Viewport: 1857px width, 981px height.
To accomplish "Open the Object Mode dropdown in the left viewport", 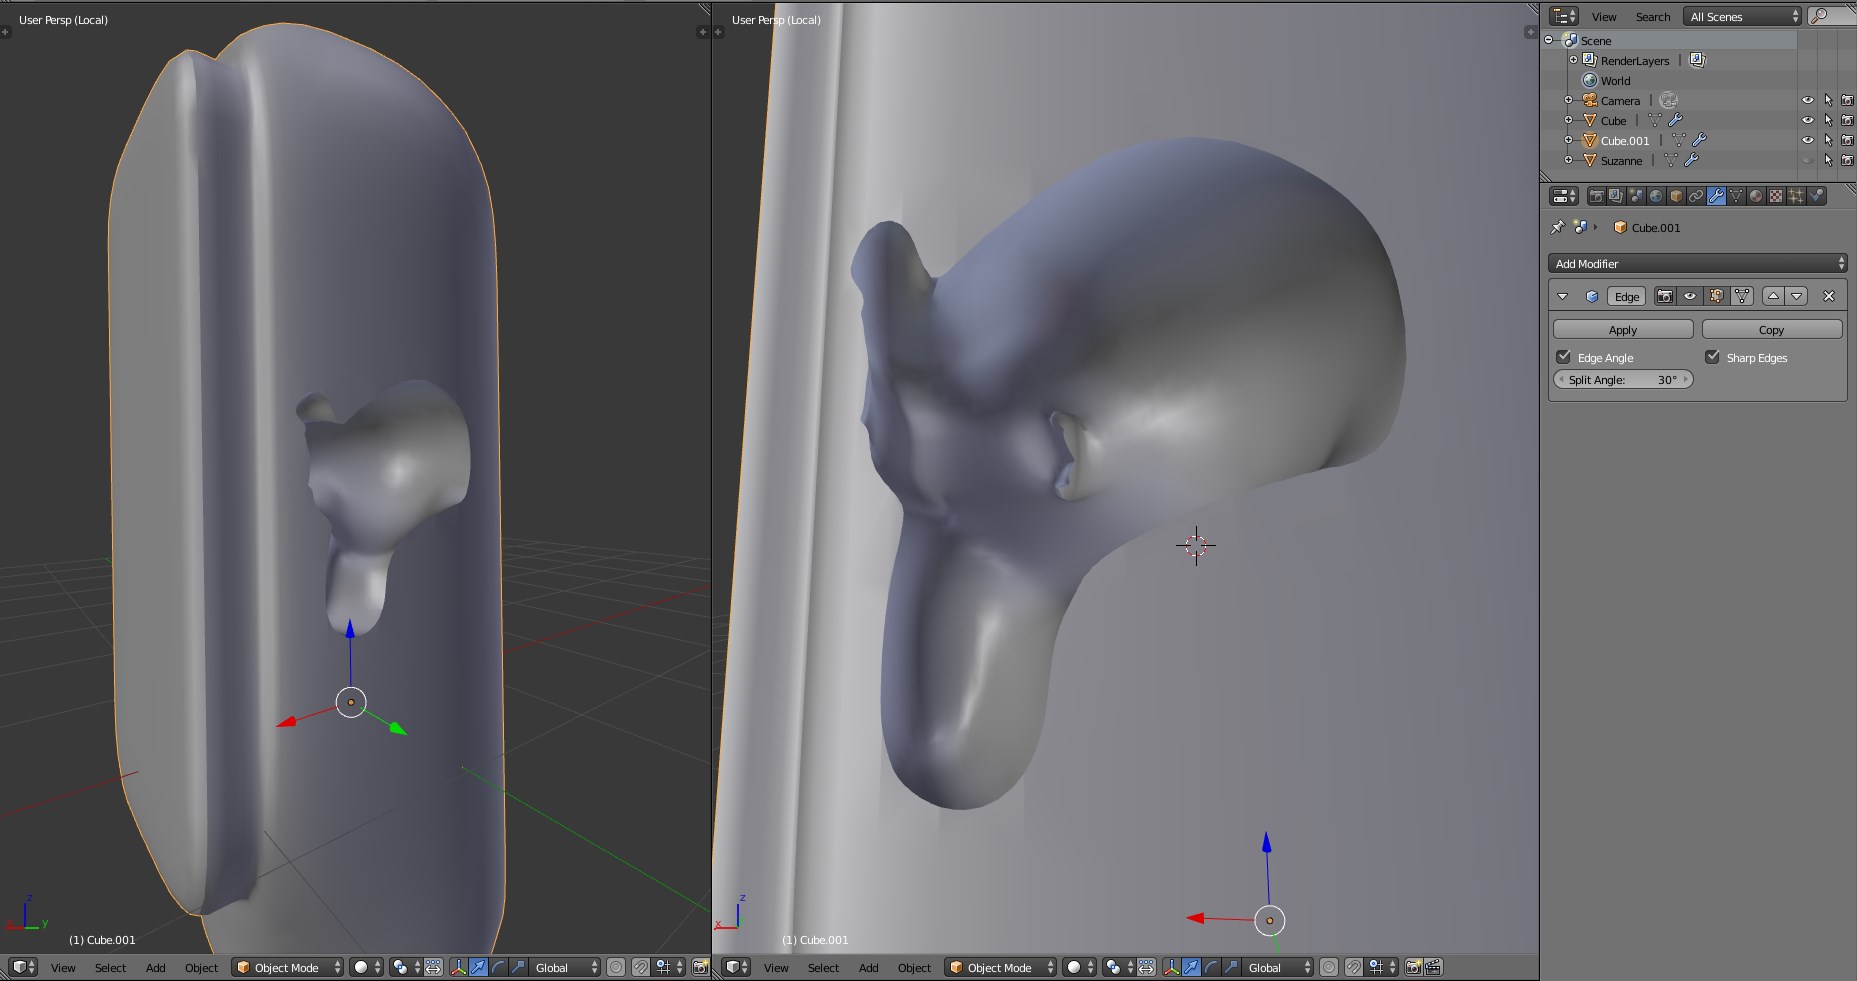I will point(289,967).
